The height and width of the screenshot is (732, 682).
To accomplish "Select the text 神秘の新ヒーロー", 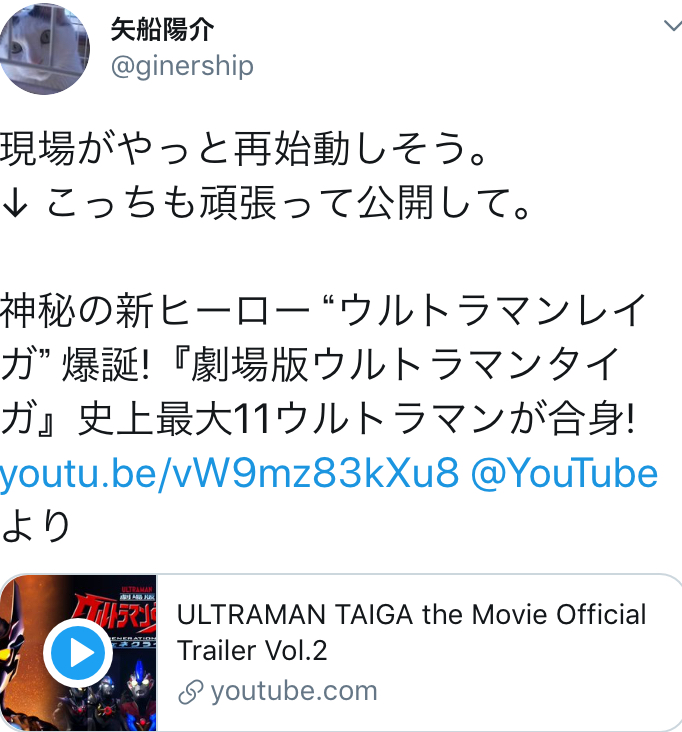I will (x=154, y=310).
